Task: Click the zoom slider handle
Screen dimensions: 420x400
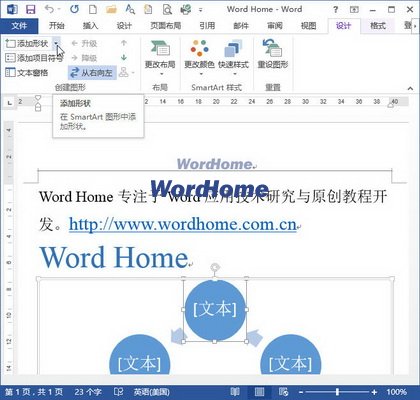Action: [338, 392]
